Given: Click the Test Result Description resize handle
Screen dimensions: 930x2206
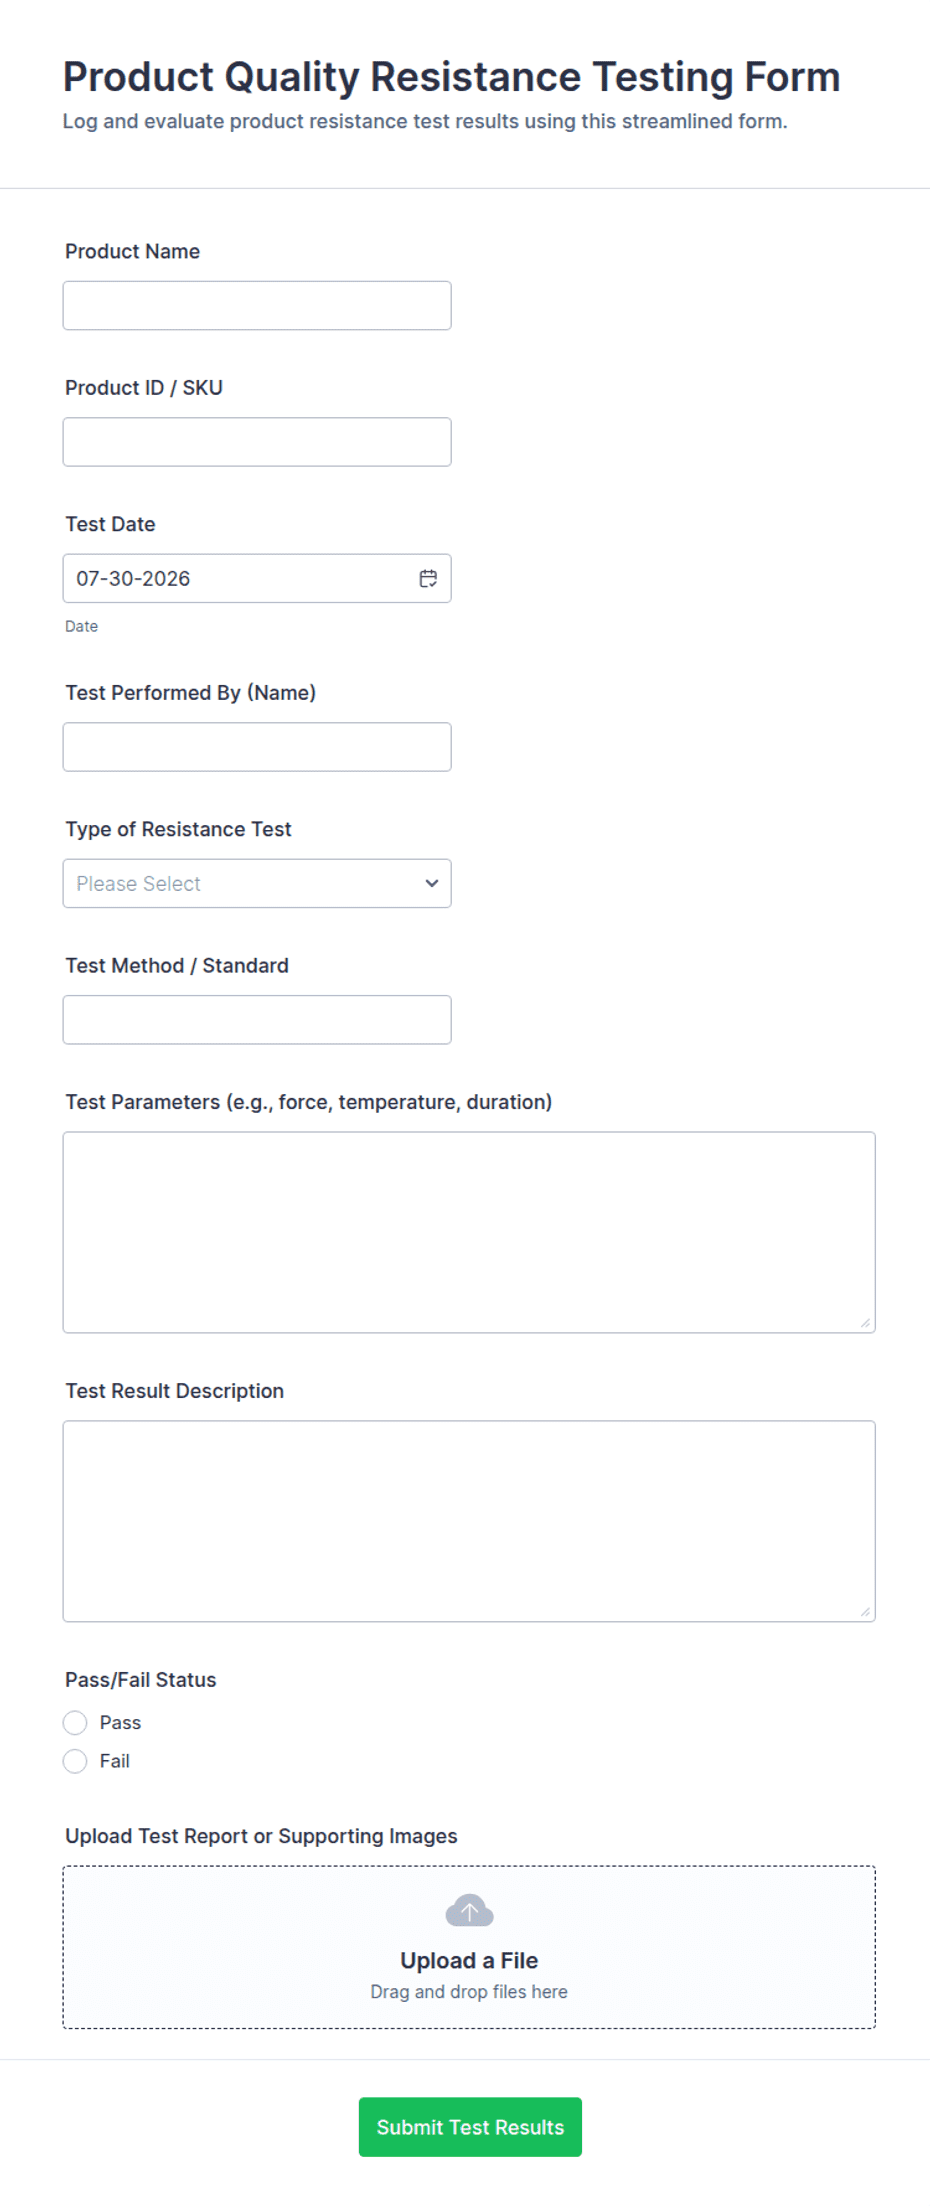Looking at the screenshot, I should coord(865,1611).
